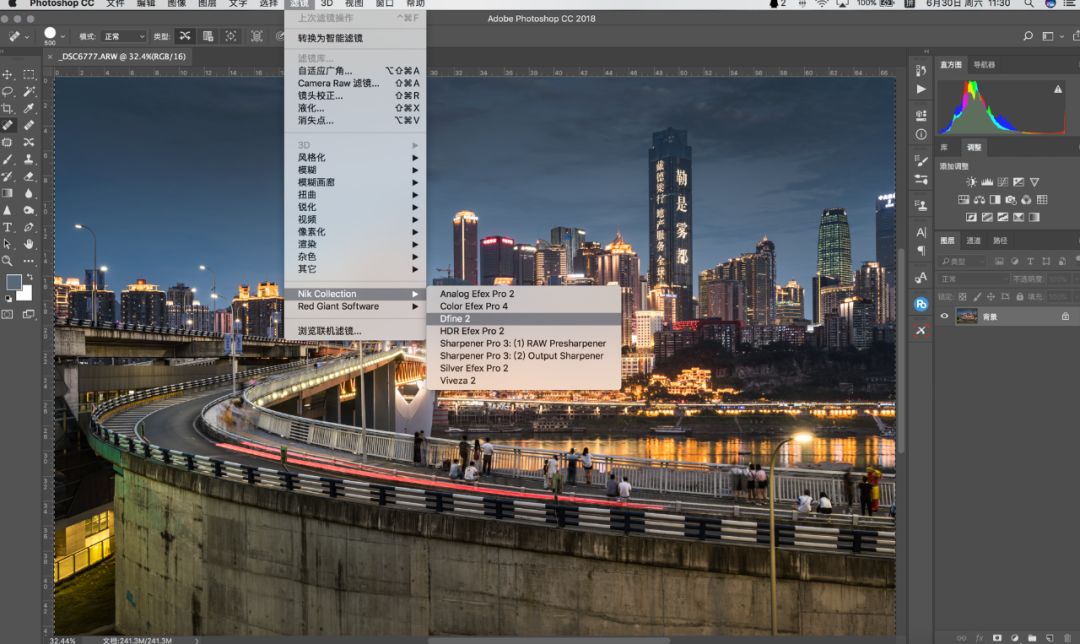Switch to the 通道 channels tab

973,240
